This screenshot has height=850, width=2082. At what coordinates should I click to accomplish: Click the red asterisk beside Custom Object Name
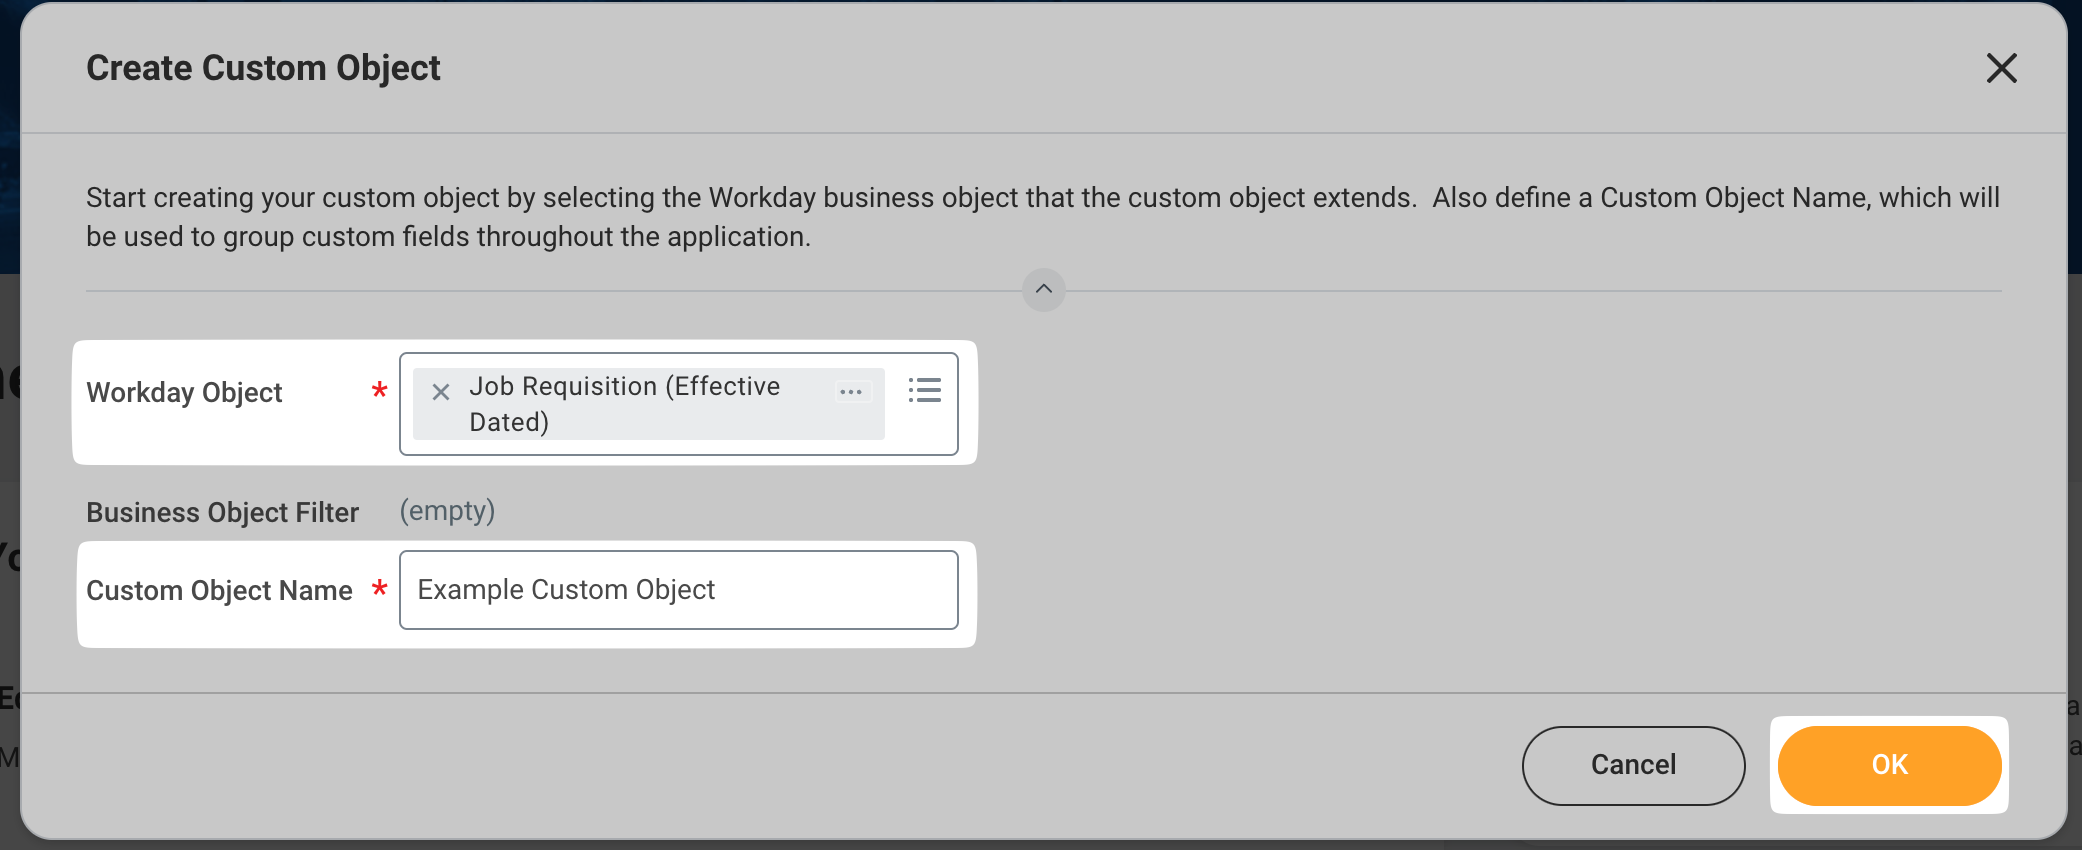click(x=379, y=589)
